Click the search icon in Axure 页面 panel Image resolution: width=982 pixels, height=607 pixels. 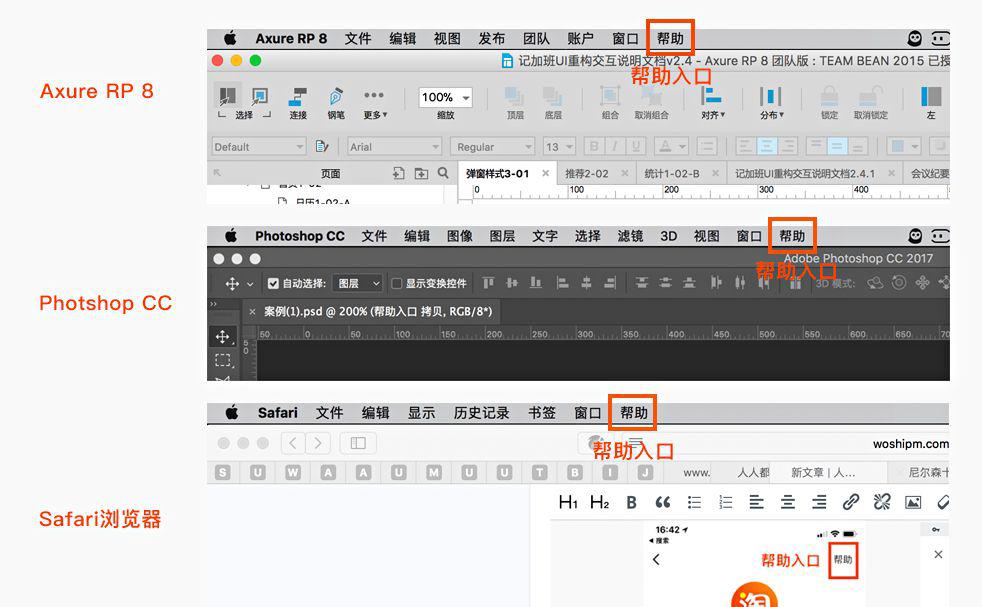click(x=443, y=172)
